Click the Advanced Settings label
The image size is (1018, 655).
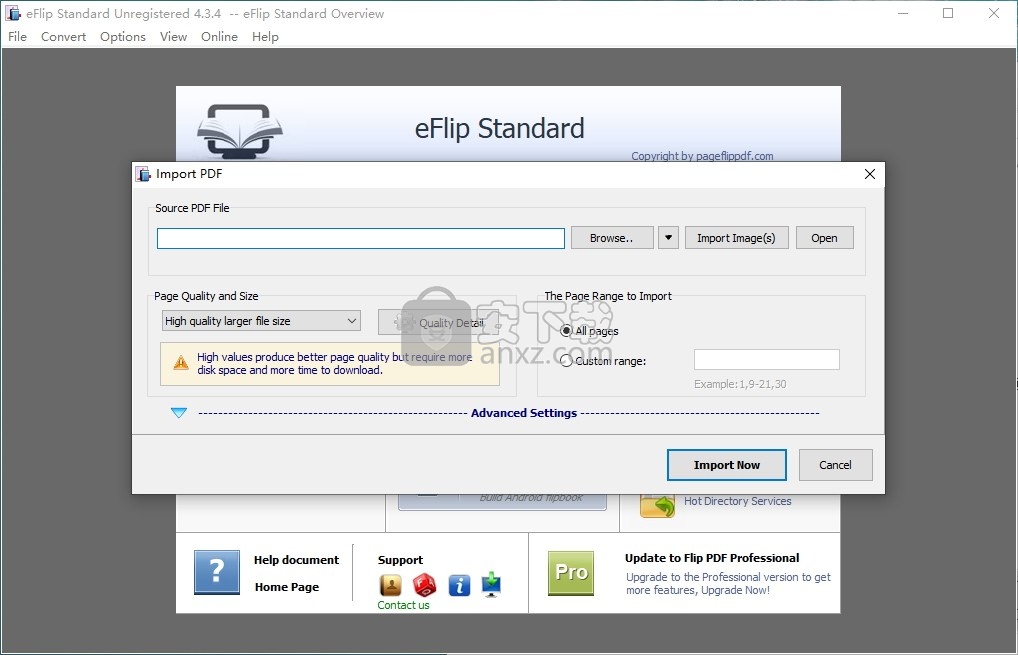coord(523,413)
